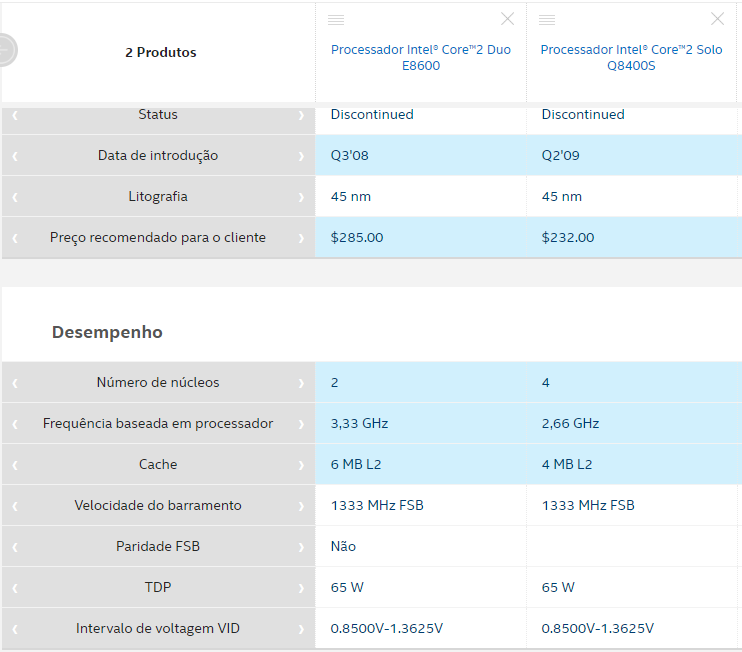This screenshot has height=652, width=742.
Task: Click the 3,33 GHz frequency value
Action: point(359,423)
